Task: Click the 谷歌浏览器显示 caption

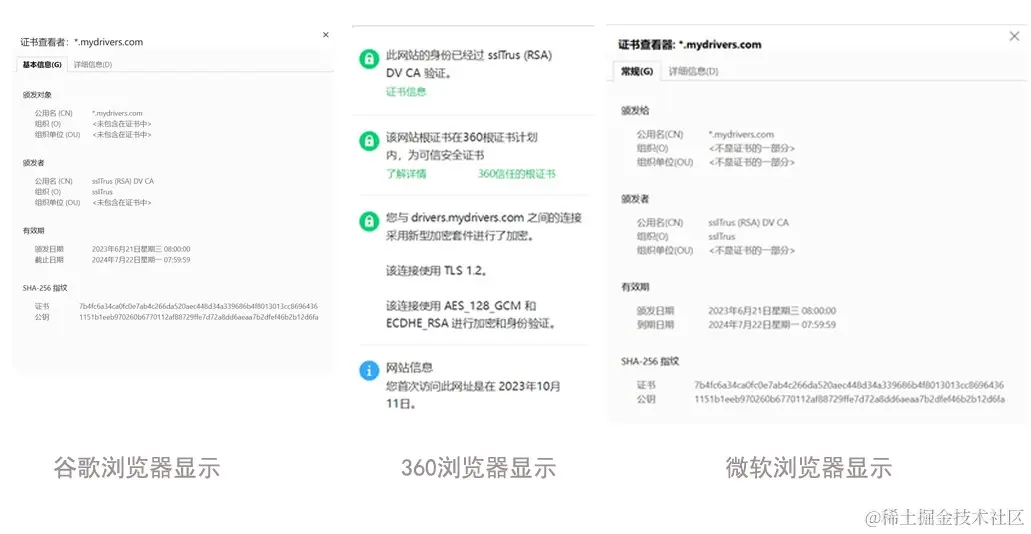Action: coord(137,468)
